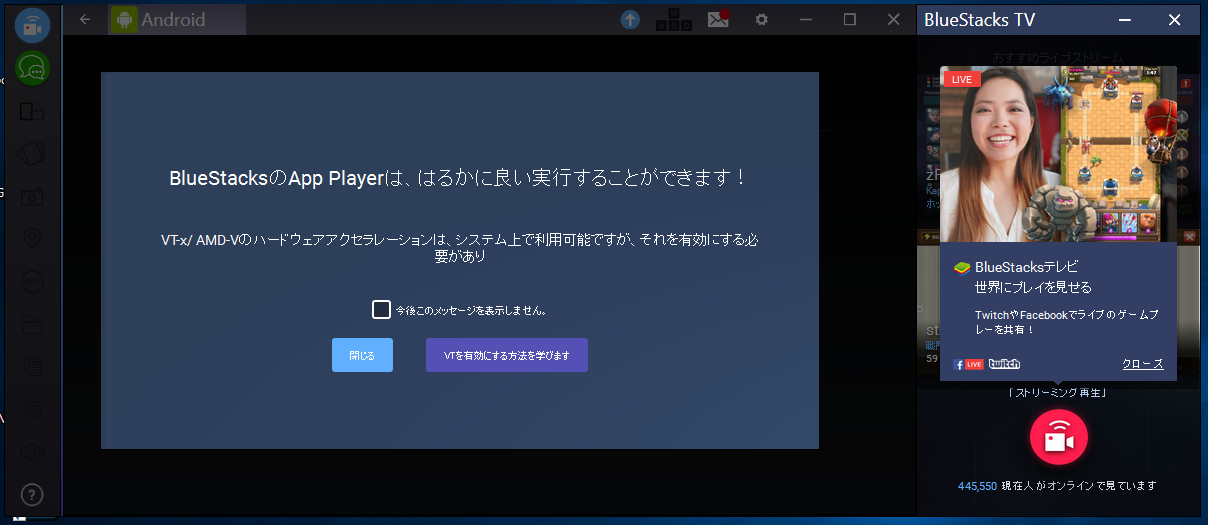Click the red streaming camera button
Viewport: 1208px width, 525px height.
[1059, 438]
